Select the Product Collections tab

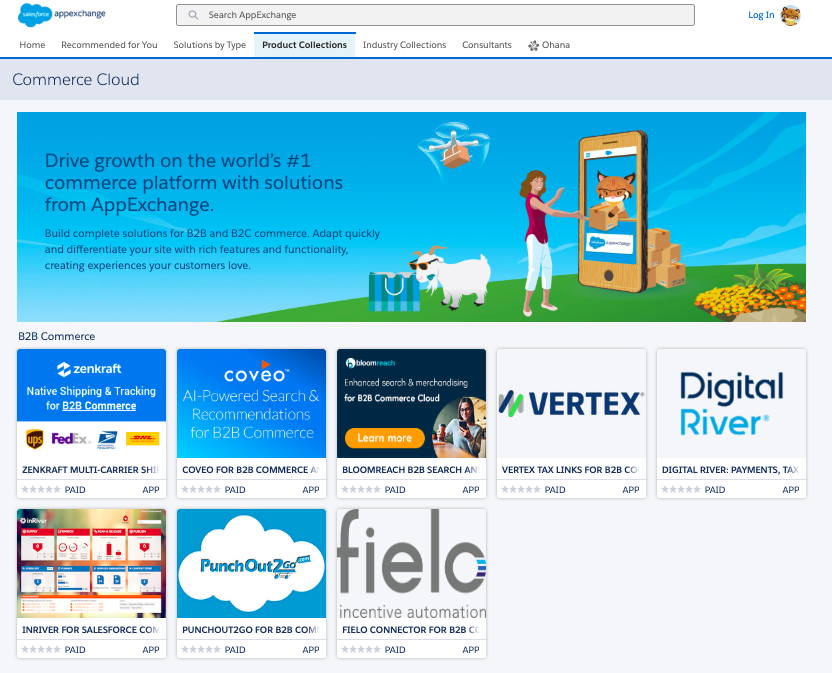point(305,45)
